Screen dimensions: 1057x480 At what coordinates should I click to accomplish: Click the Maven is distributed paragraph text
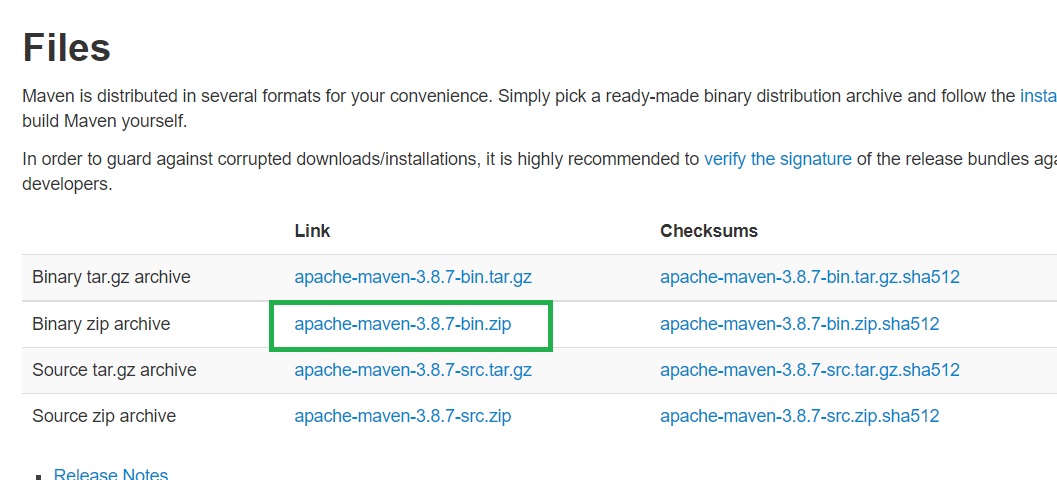pos(539,109)
